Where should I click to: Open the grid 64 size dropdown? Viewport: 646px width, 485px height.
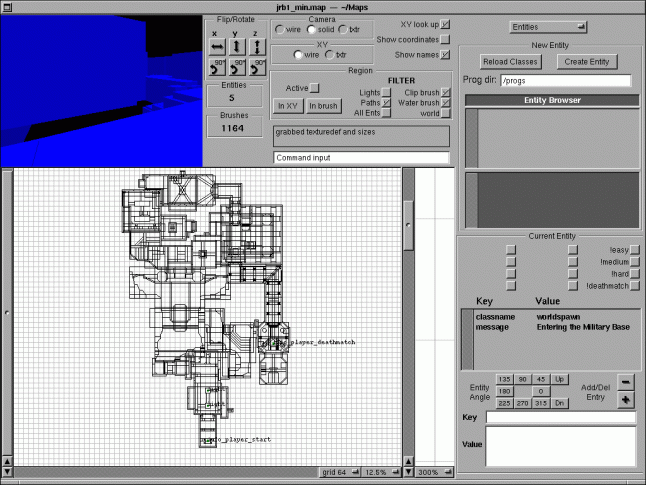tap(340, 472)
